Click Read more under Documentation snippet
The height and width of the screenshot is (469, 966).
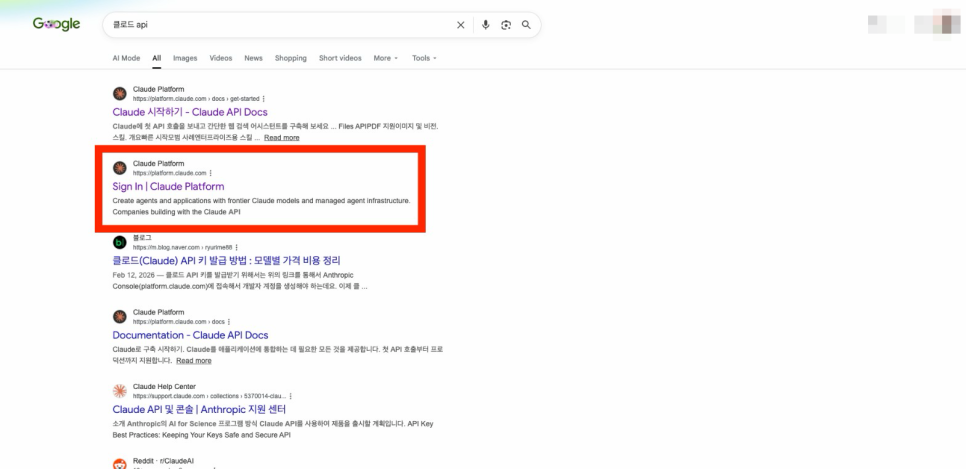[193, 361]
